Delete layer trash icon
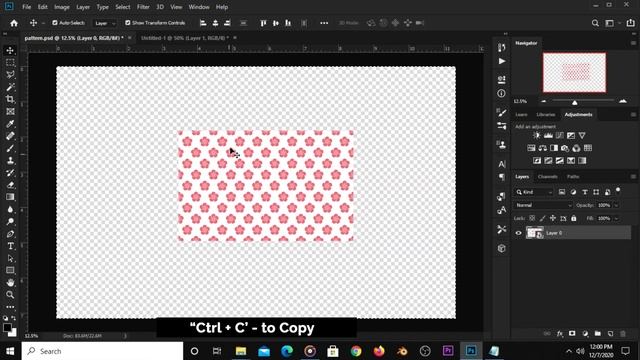 (x=623, y=333)
